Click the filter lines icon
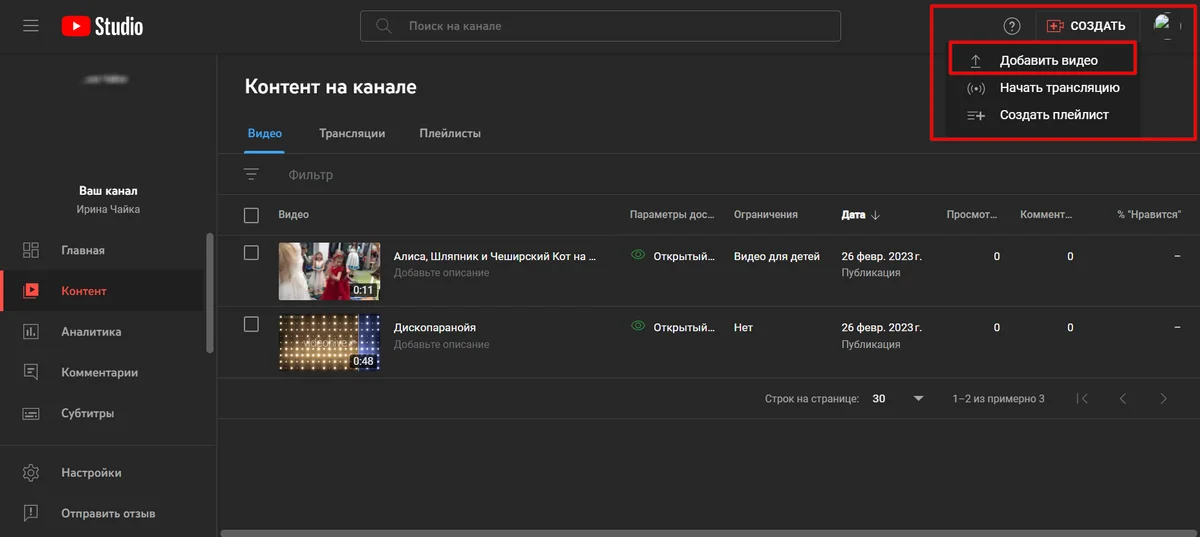 251,175
